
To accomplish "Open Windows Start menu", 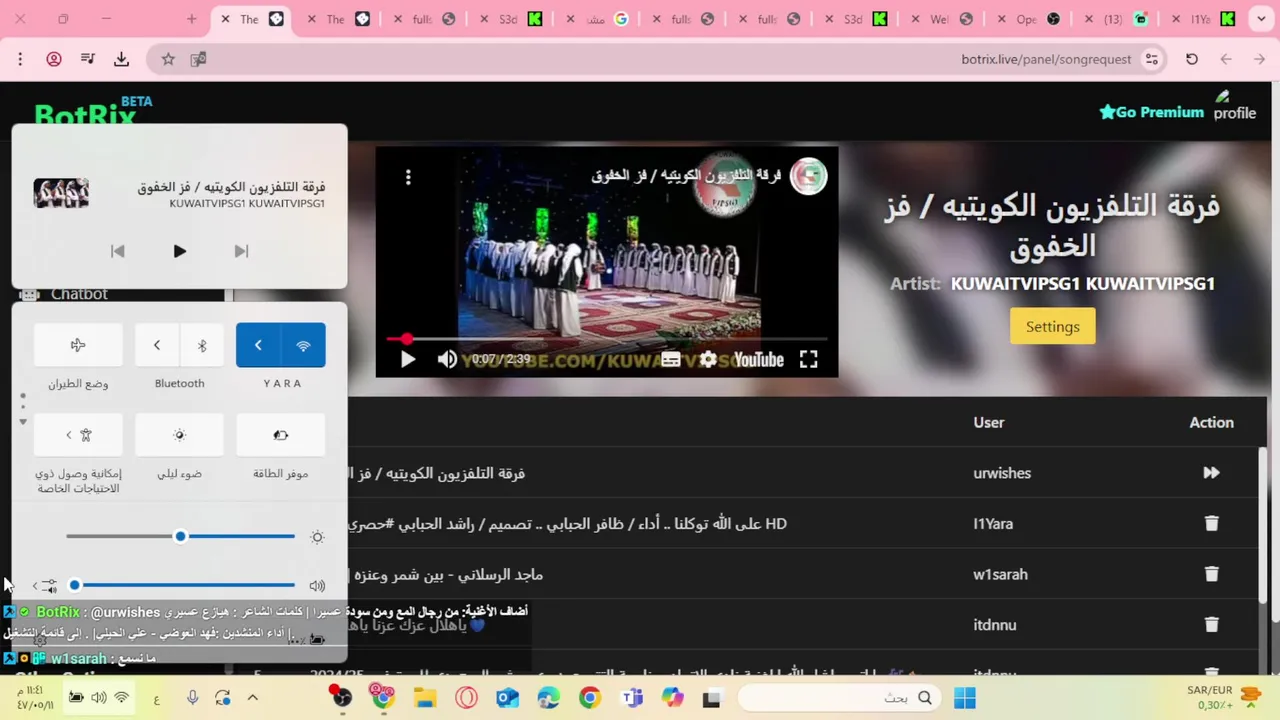I will (x=965, y=697).
